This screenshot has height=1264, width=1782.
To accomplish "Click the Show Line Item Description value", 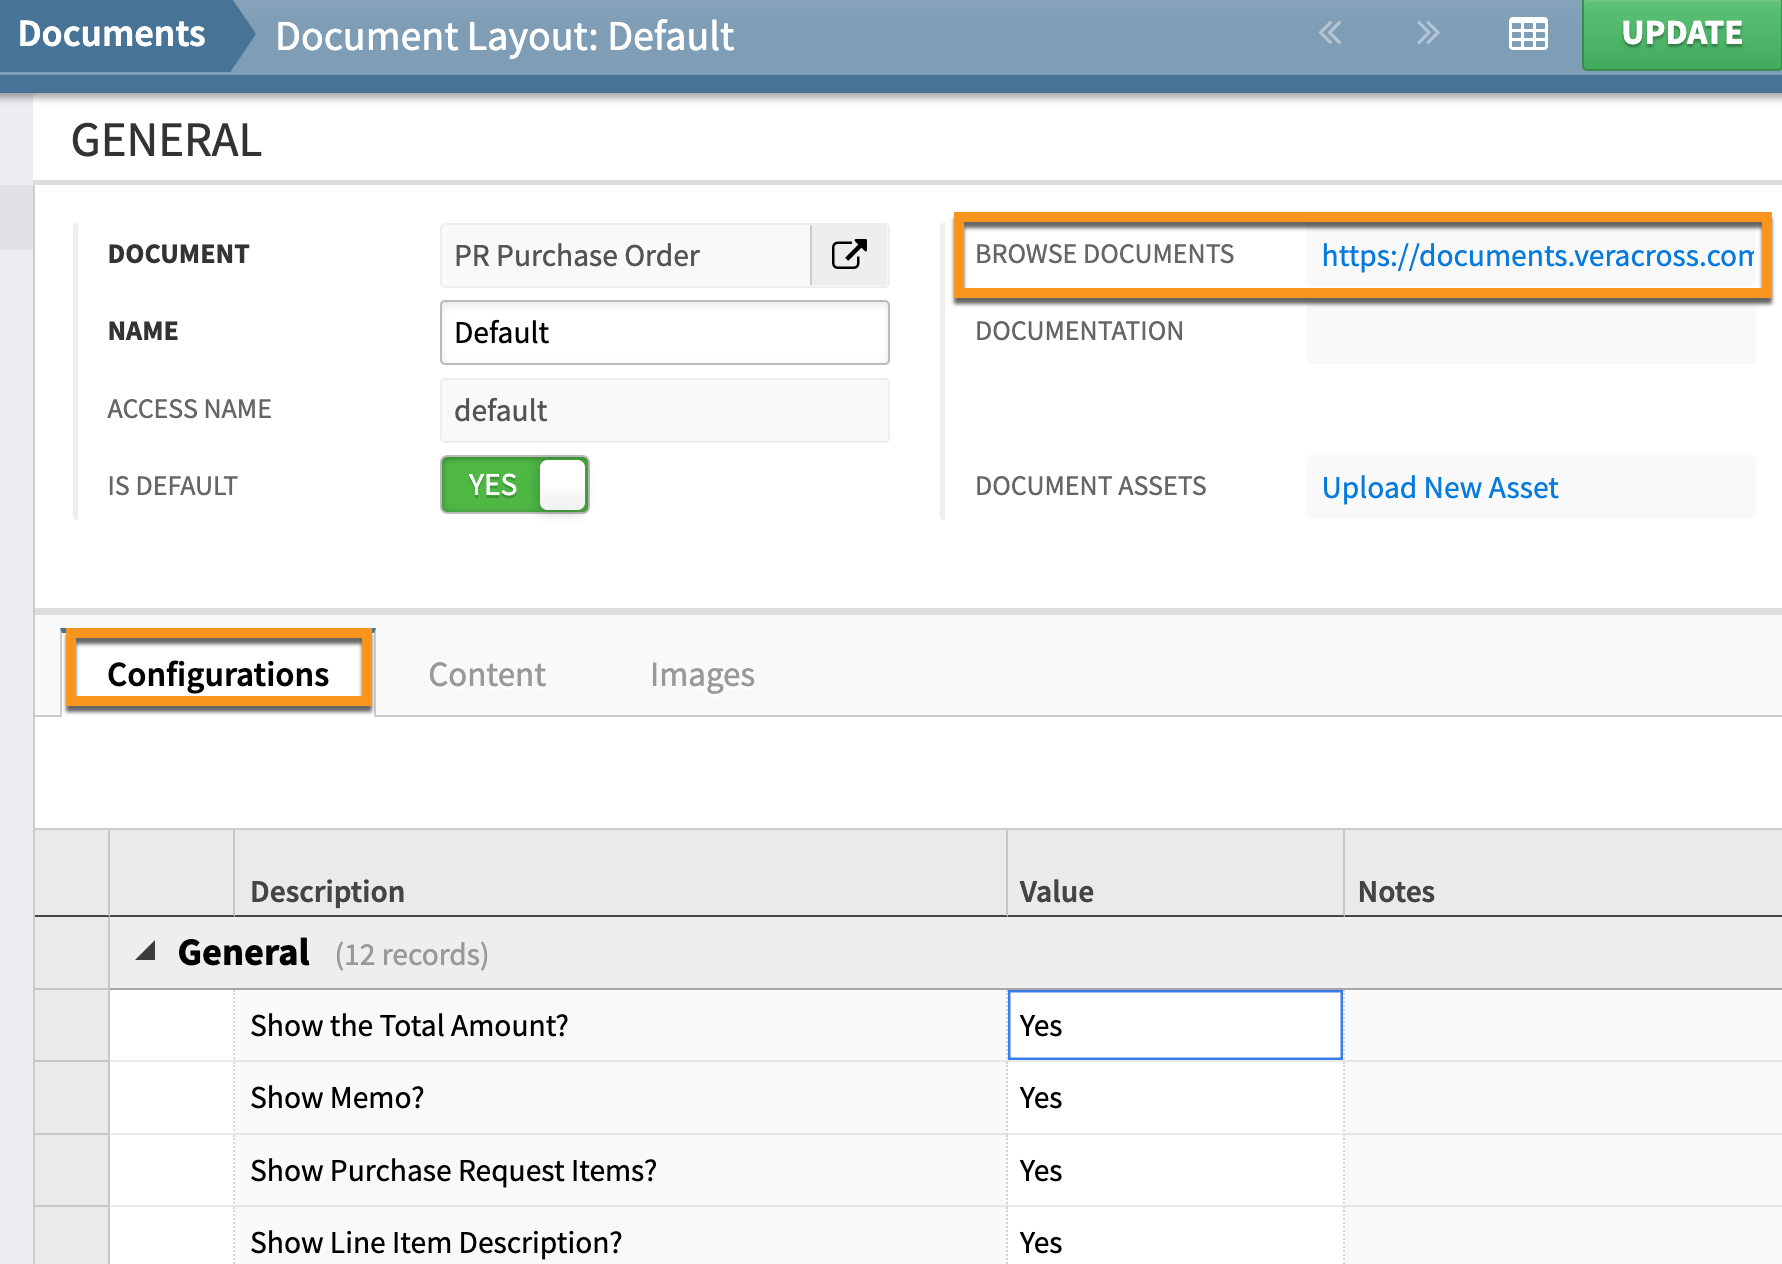I will click(x=1175, y=1241).
